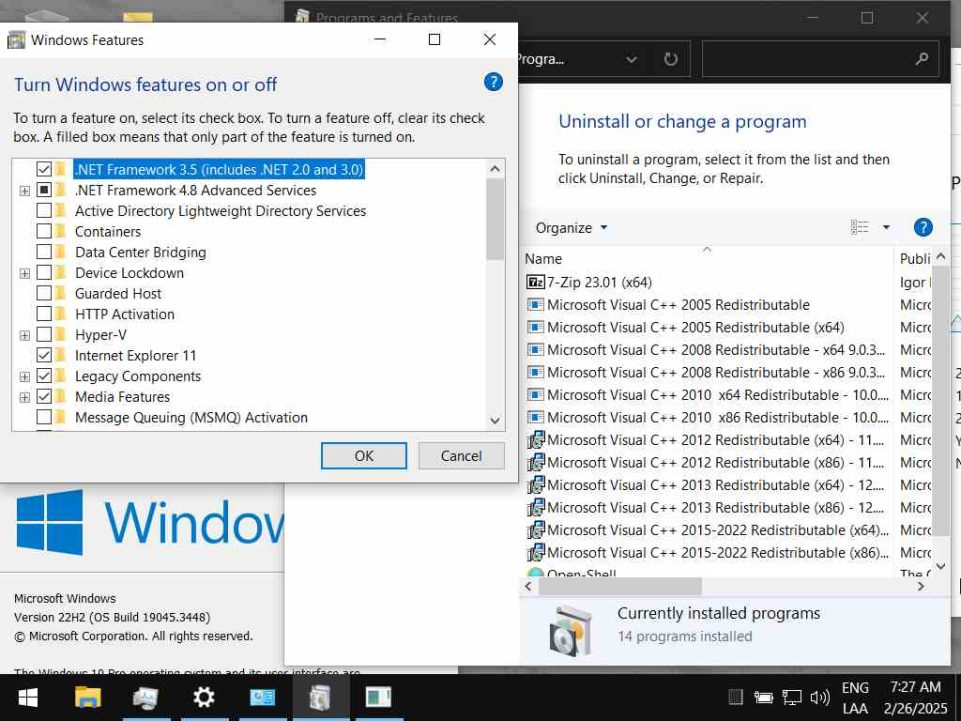The height and width of the screenshot is (721, 961).
Task: Click the installed programs disc icon in details pane
Action: pos(570,630)
